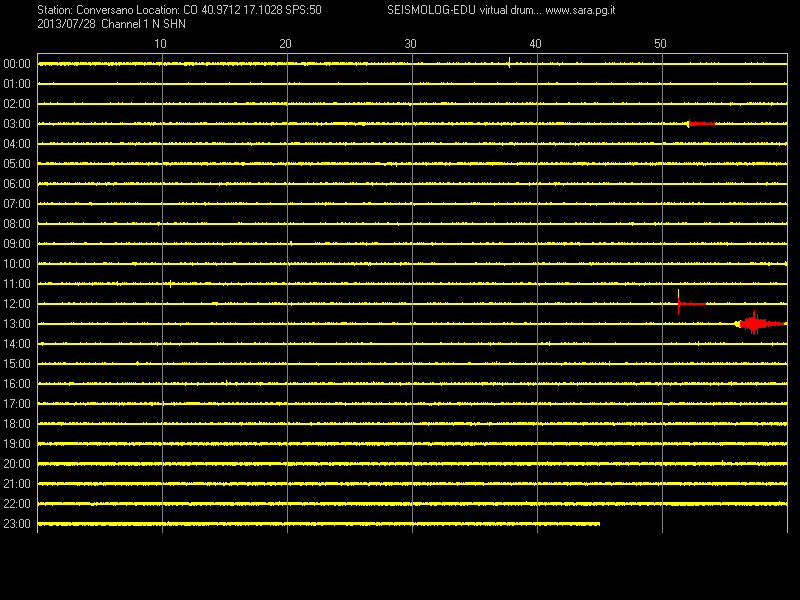Click the 01:00 hour label
The height and width of the screenshot is (600, 800).
click(x=17, y=84)
